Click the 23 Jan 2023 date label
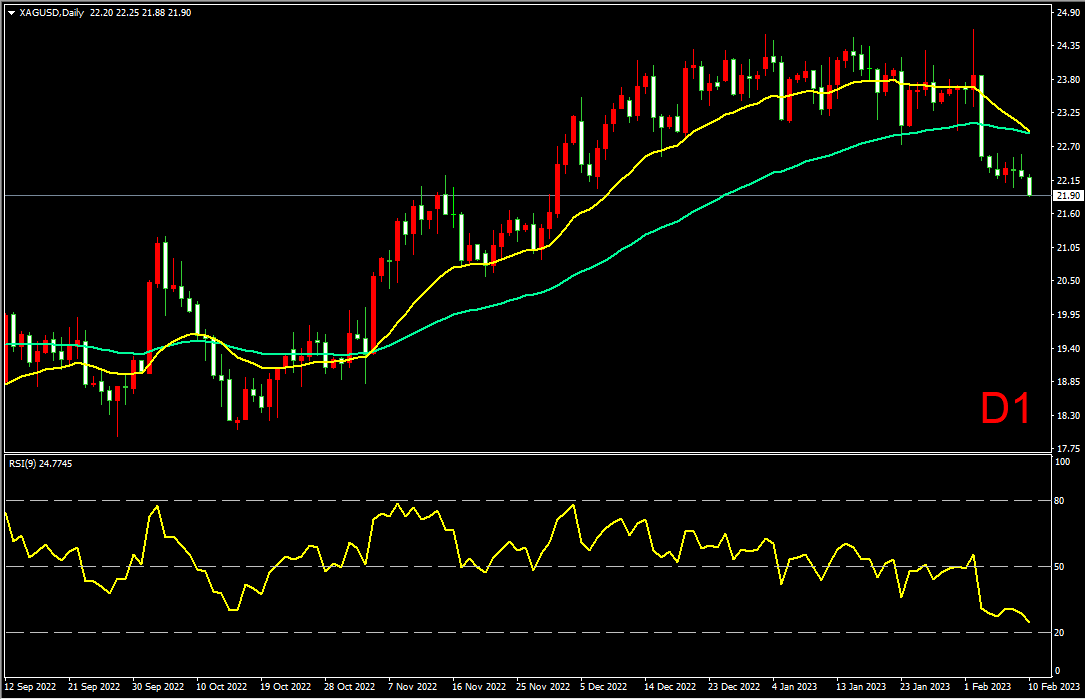Viewport: 1085px width, 700px height. 925,687
